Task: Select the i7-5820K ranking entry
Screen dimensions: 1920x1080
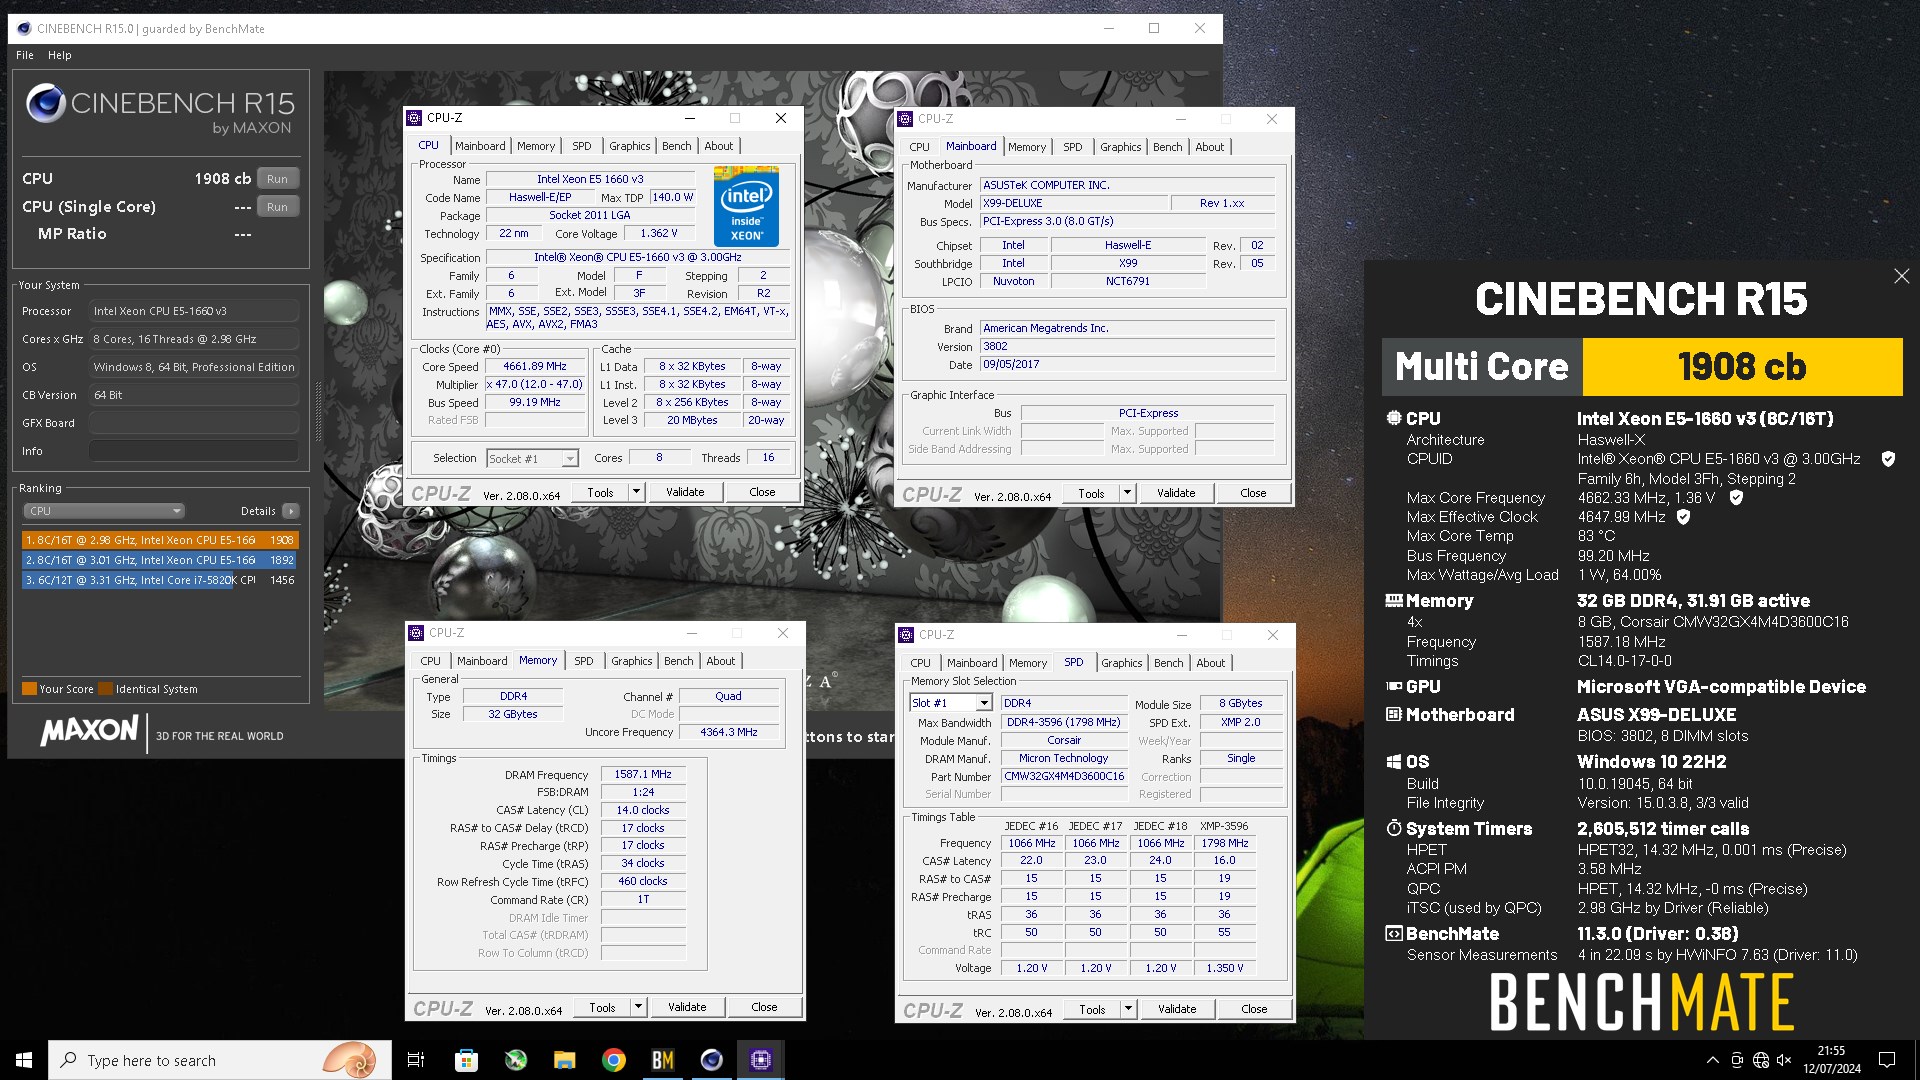Action: [x=160, y=580]
